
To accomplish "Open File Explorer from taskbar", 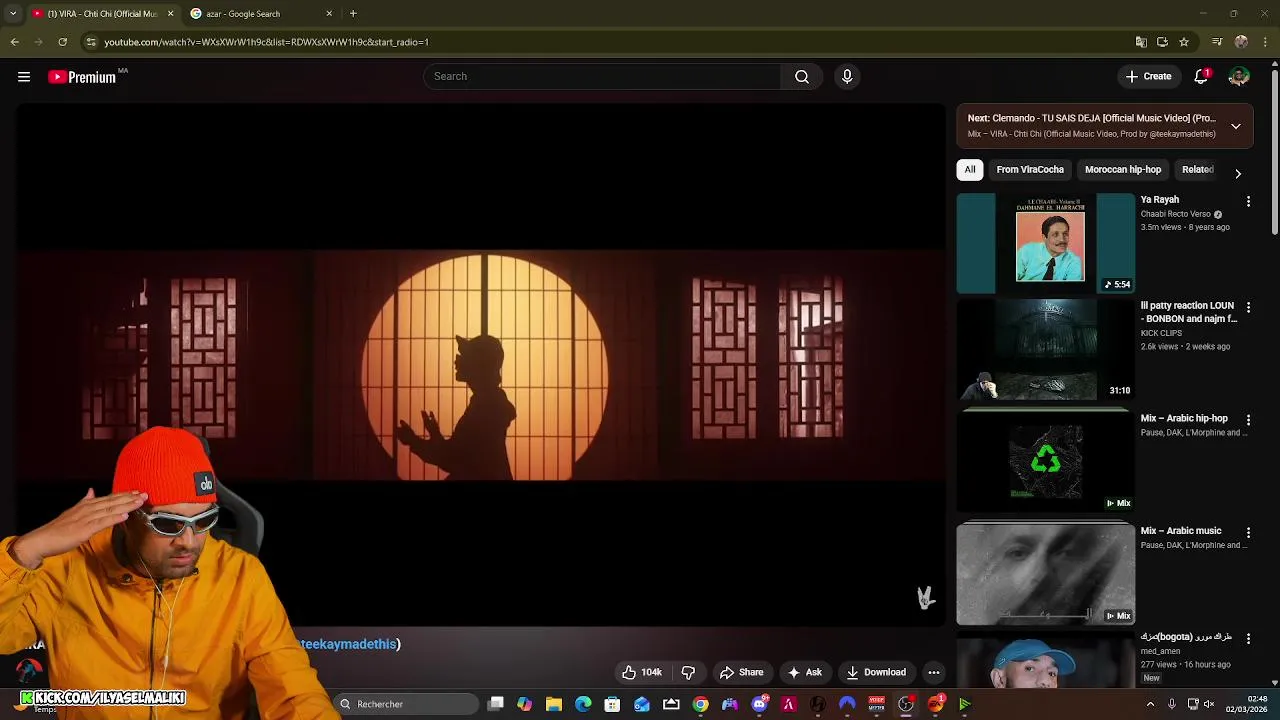I will [x=554, y=704].
